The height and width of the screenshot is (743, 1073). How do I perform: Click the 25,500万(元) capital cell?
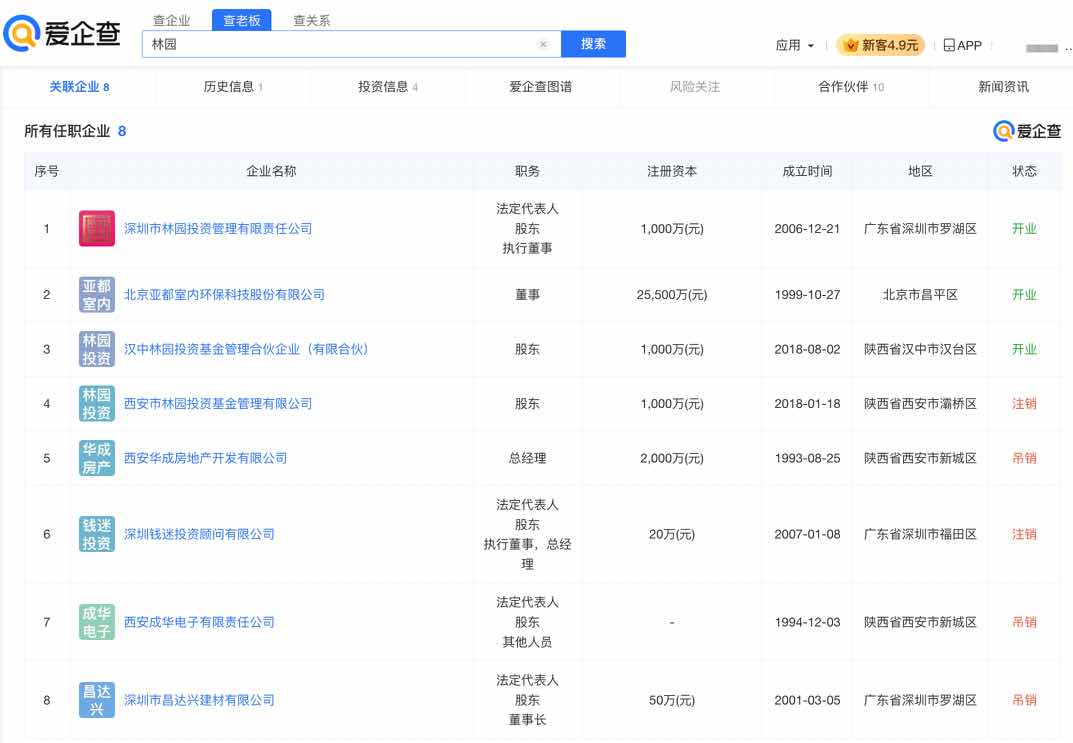(671, 295)
